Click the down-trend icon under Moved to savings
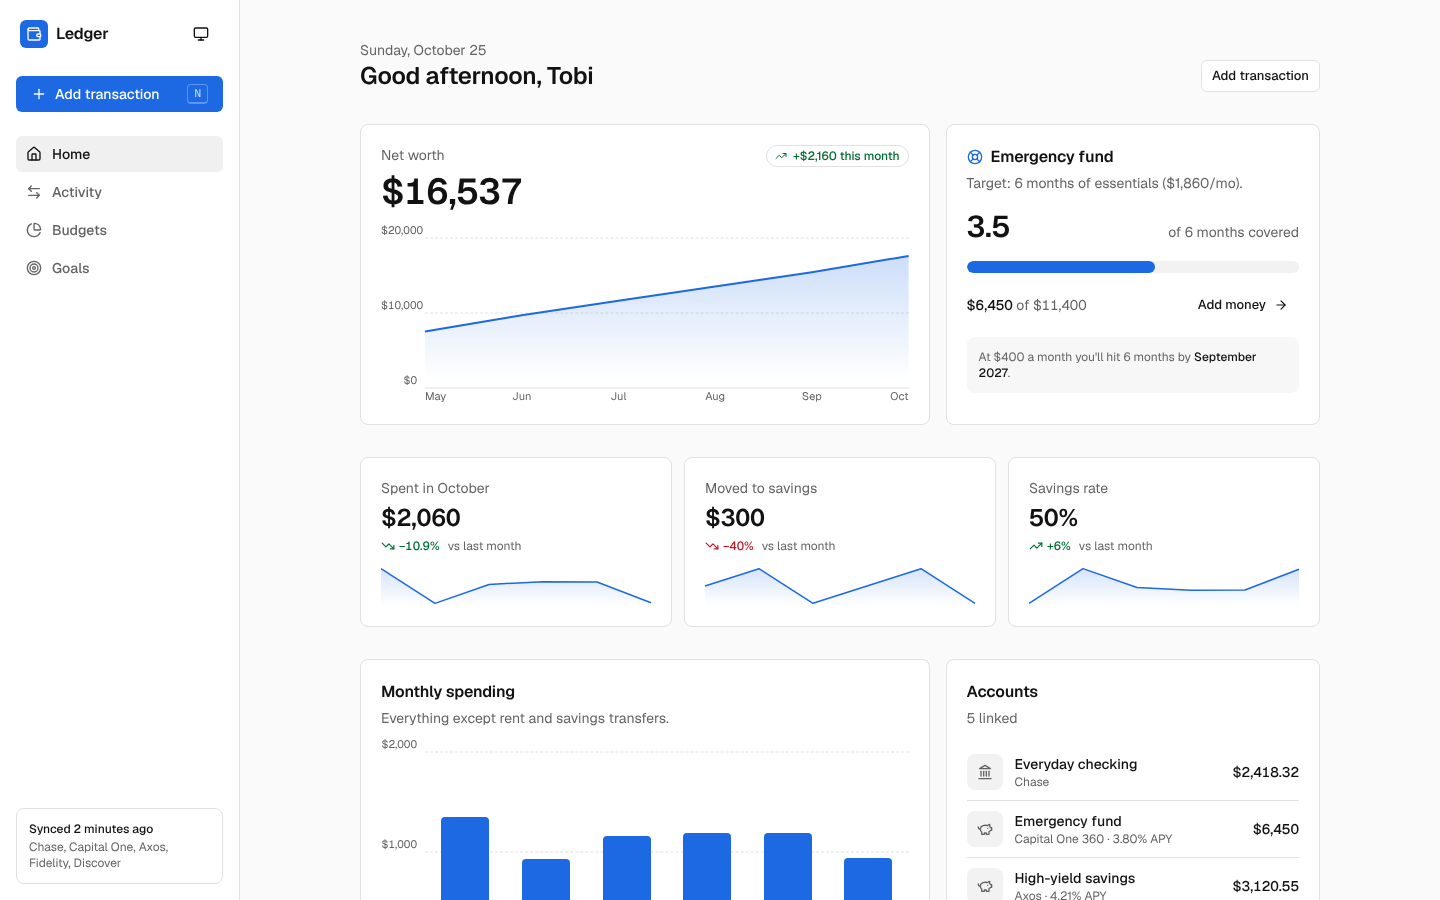The width and height of the screenshot is (1440, 900). tap(712, 546)
